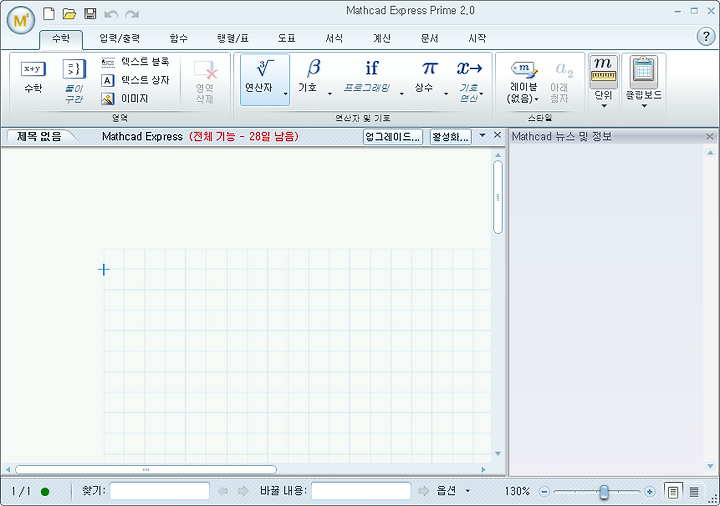
Task: Save the worksheet with the floppy disk icon
Action: tap(90, 14)
